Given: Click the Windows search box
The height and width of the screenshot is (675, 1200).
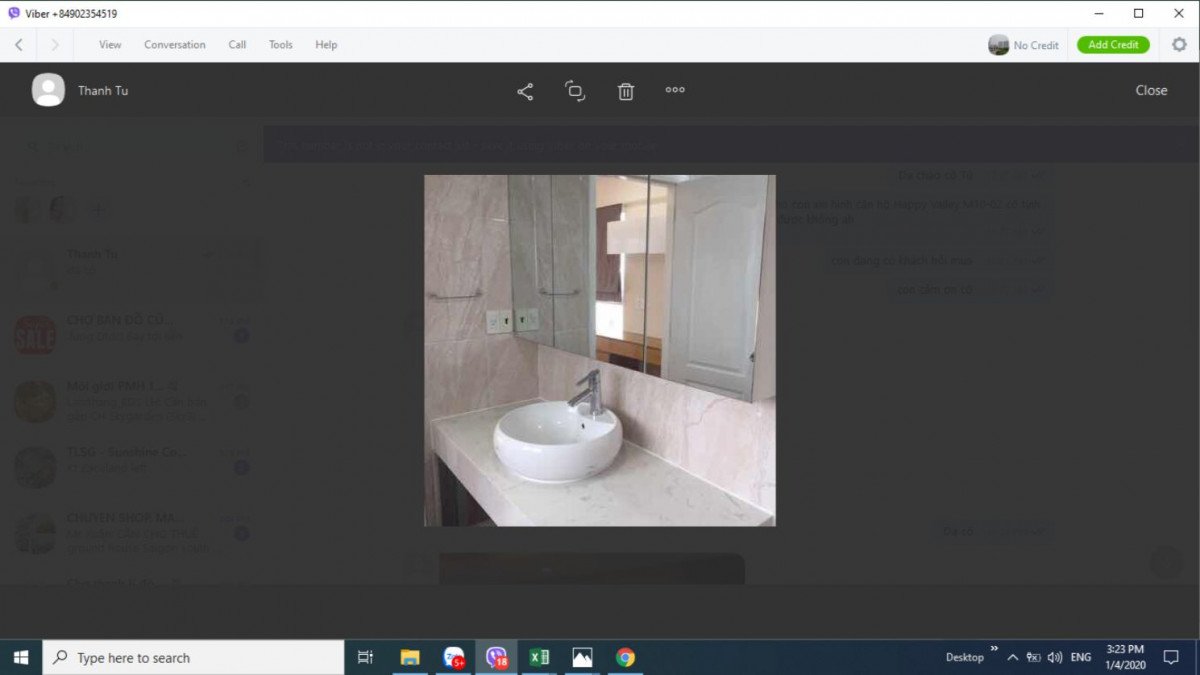Looking at the screenshot, I should (x=194, y=657).
